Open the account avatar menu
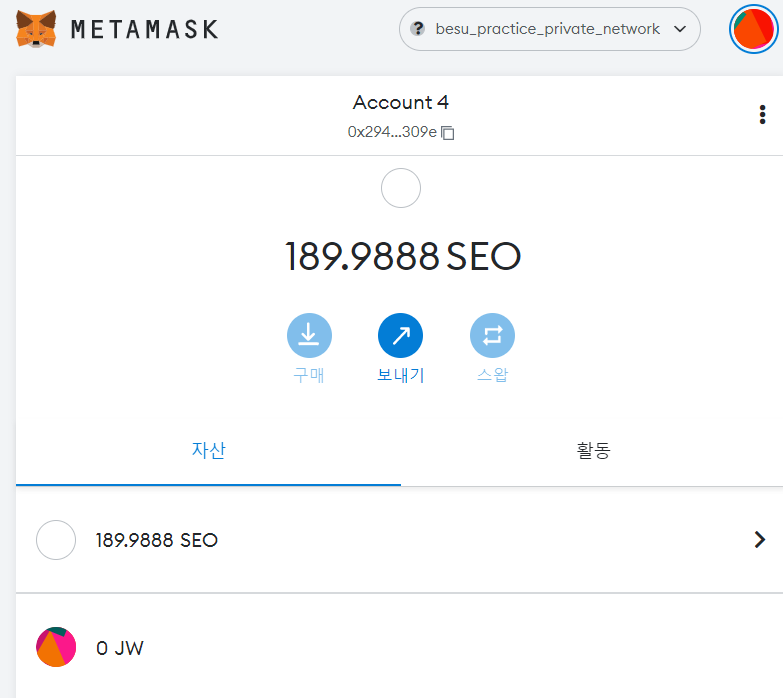This screenshot has width=783, height=698. click(x=754, y=29)
